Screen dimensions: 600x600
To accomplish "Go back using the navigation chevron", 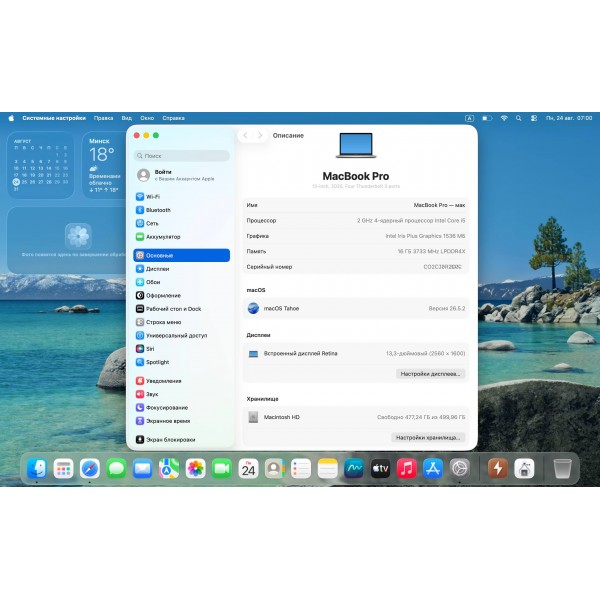I will click(246, 135).
